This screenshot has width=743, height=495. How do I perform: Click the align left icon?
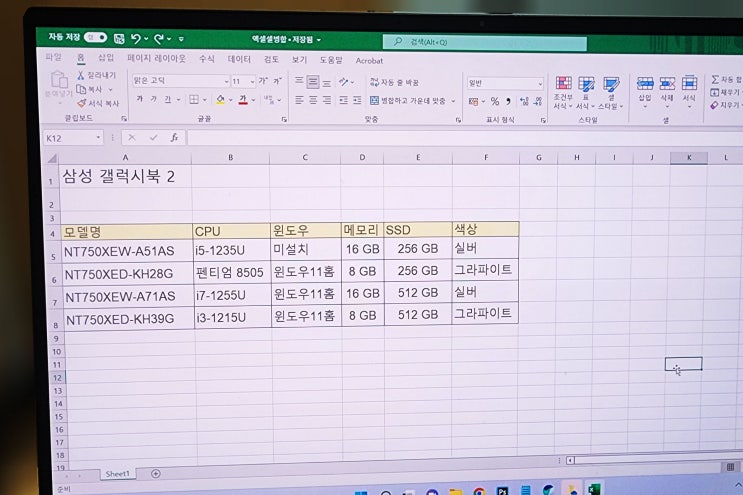coord(299,100)
